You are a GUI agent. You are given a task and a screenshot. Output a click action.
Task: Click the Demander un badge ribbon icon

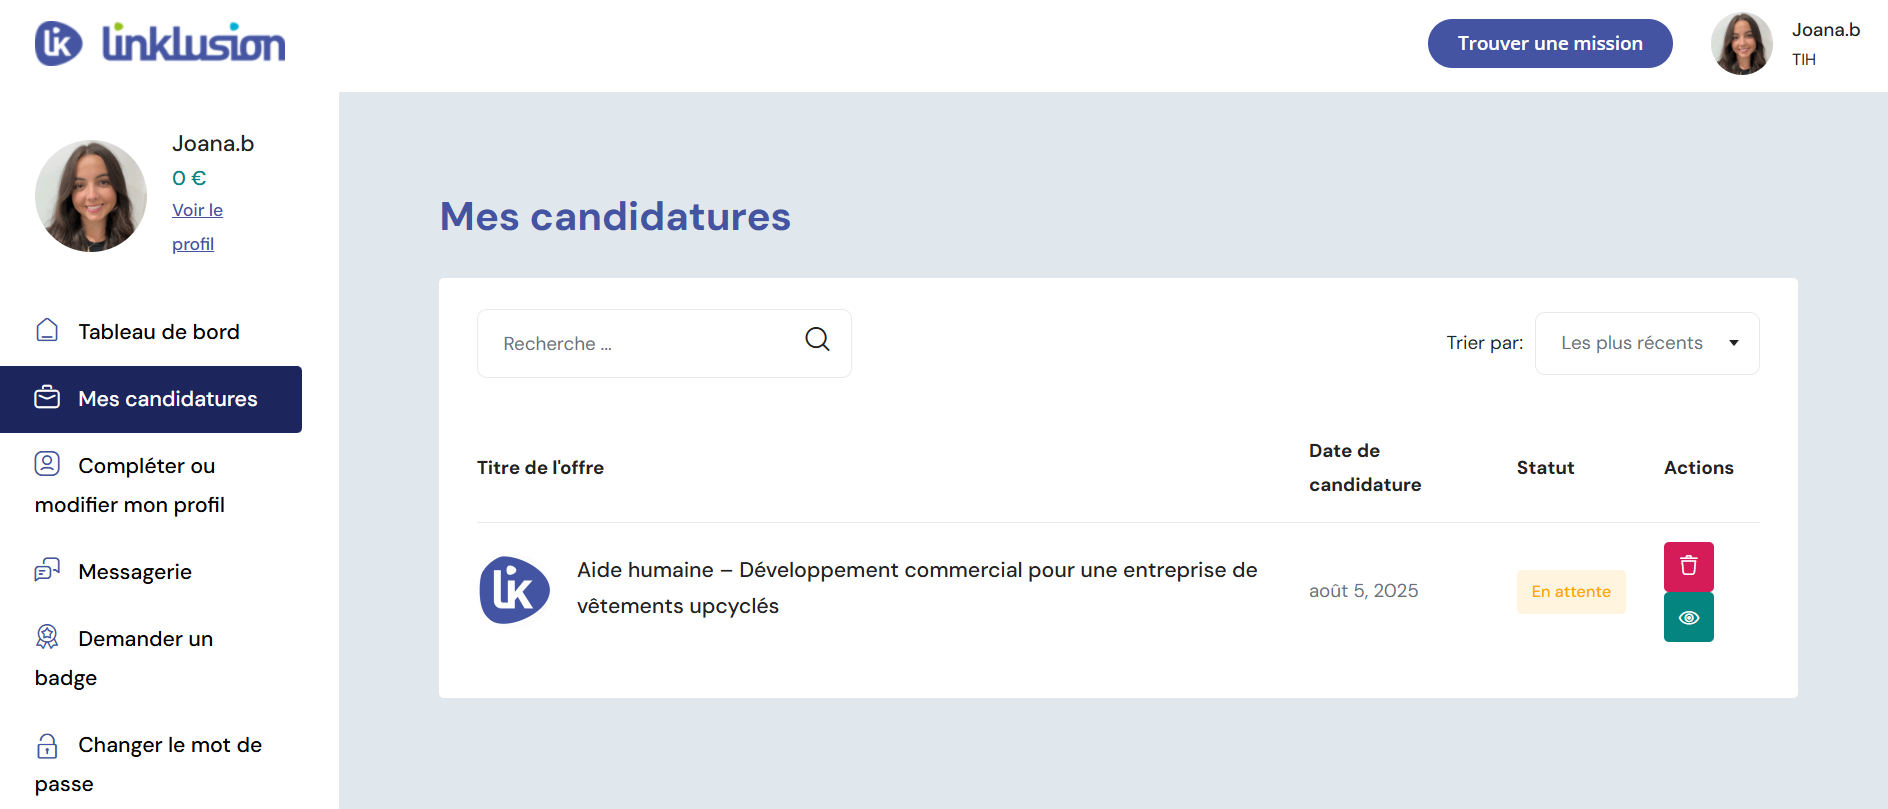click(x=47, y=637)
